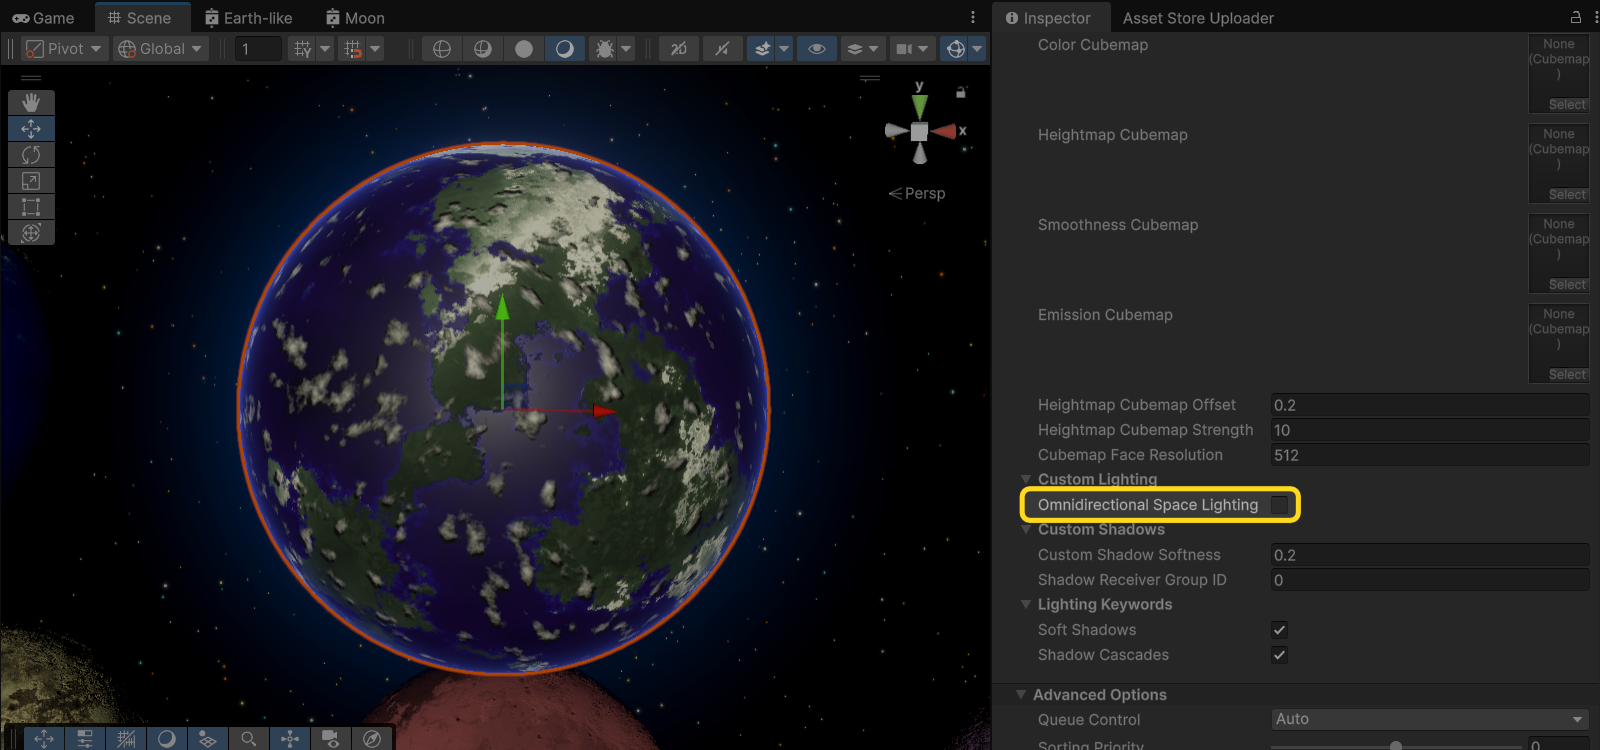Select the Move tool in scene toolbar
The image size is (1600, 750).
tap(31, 128)
